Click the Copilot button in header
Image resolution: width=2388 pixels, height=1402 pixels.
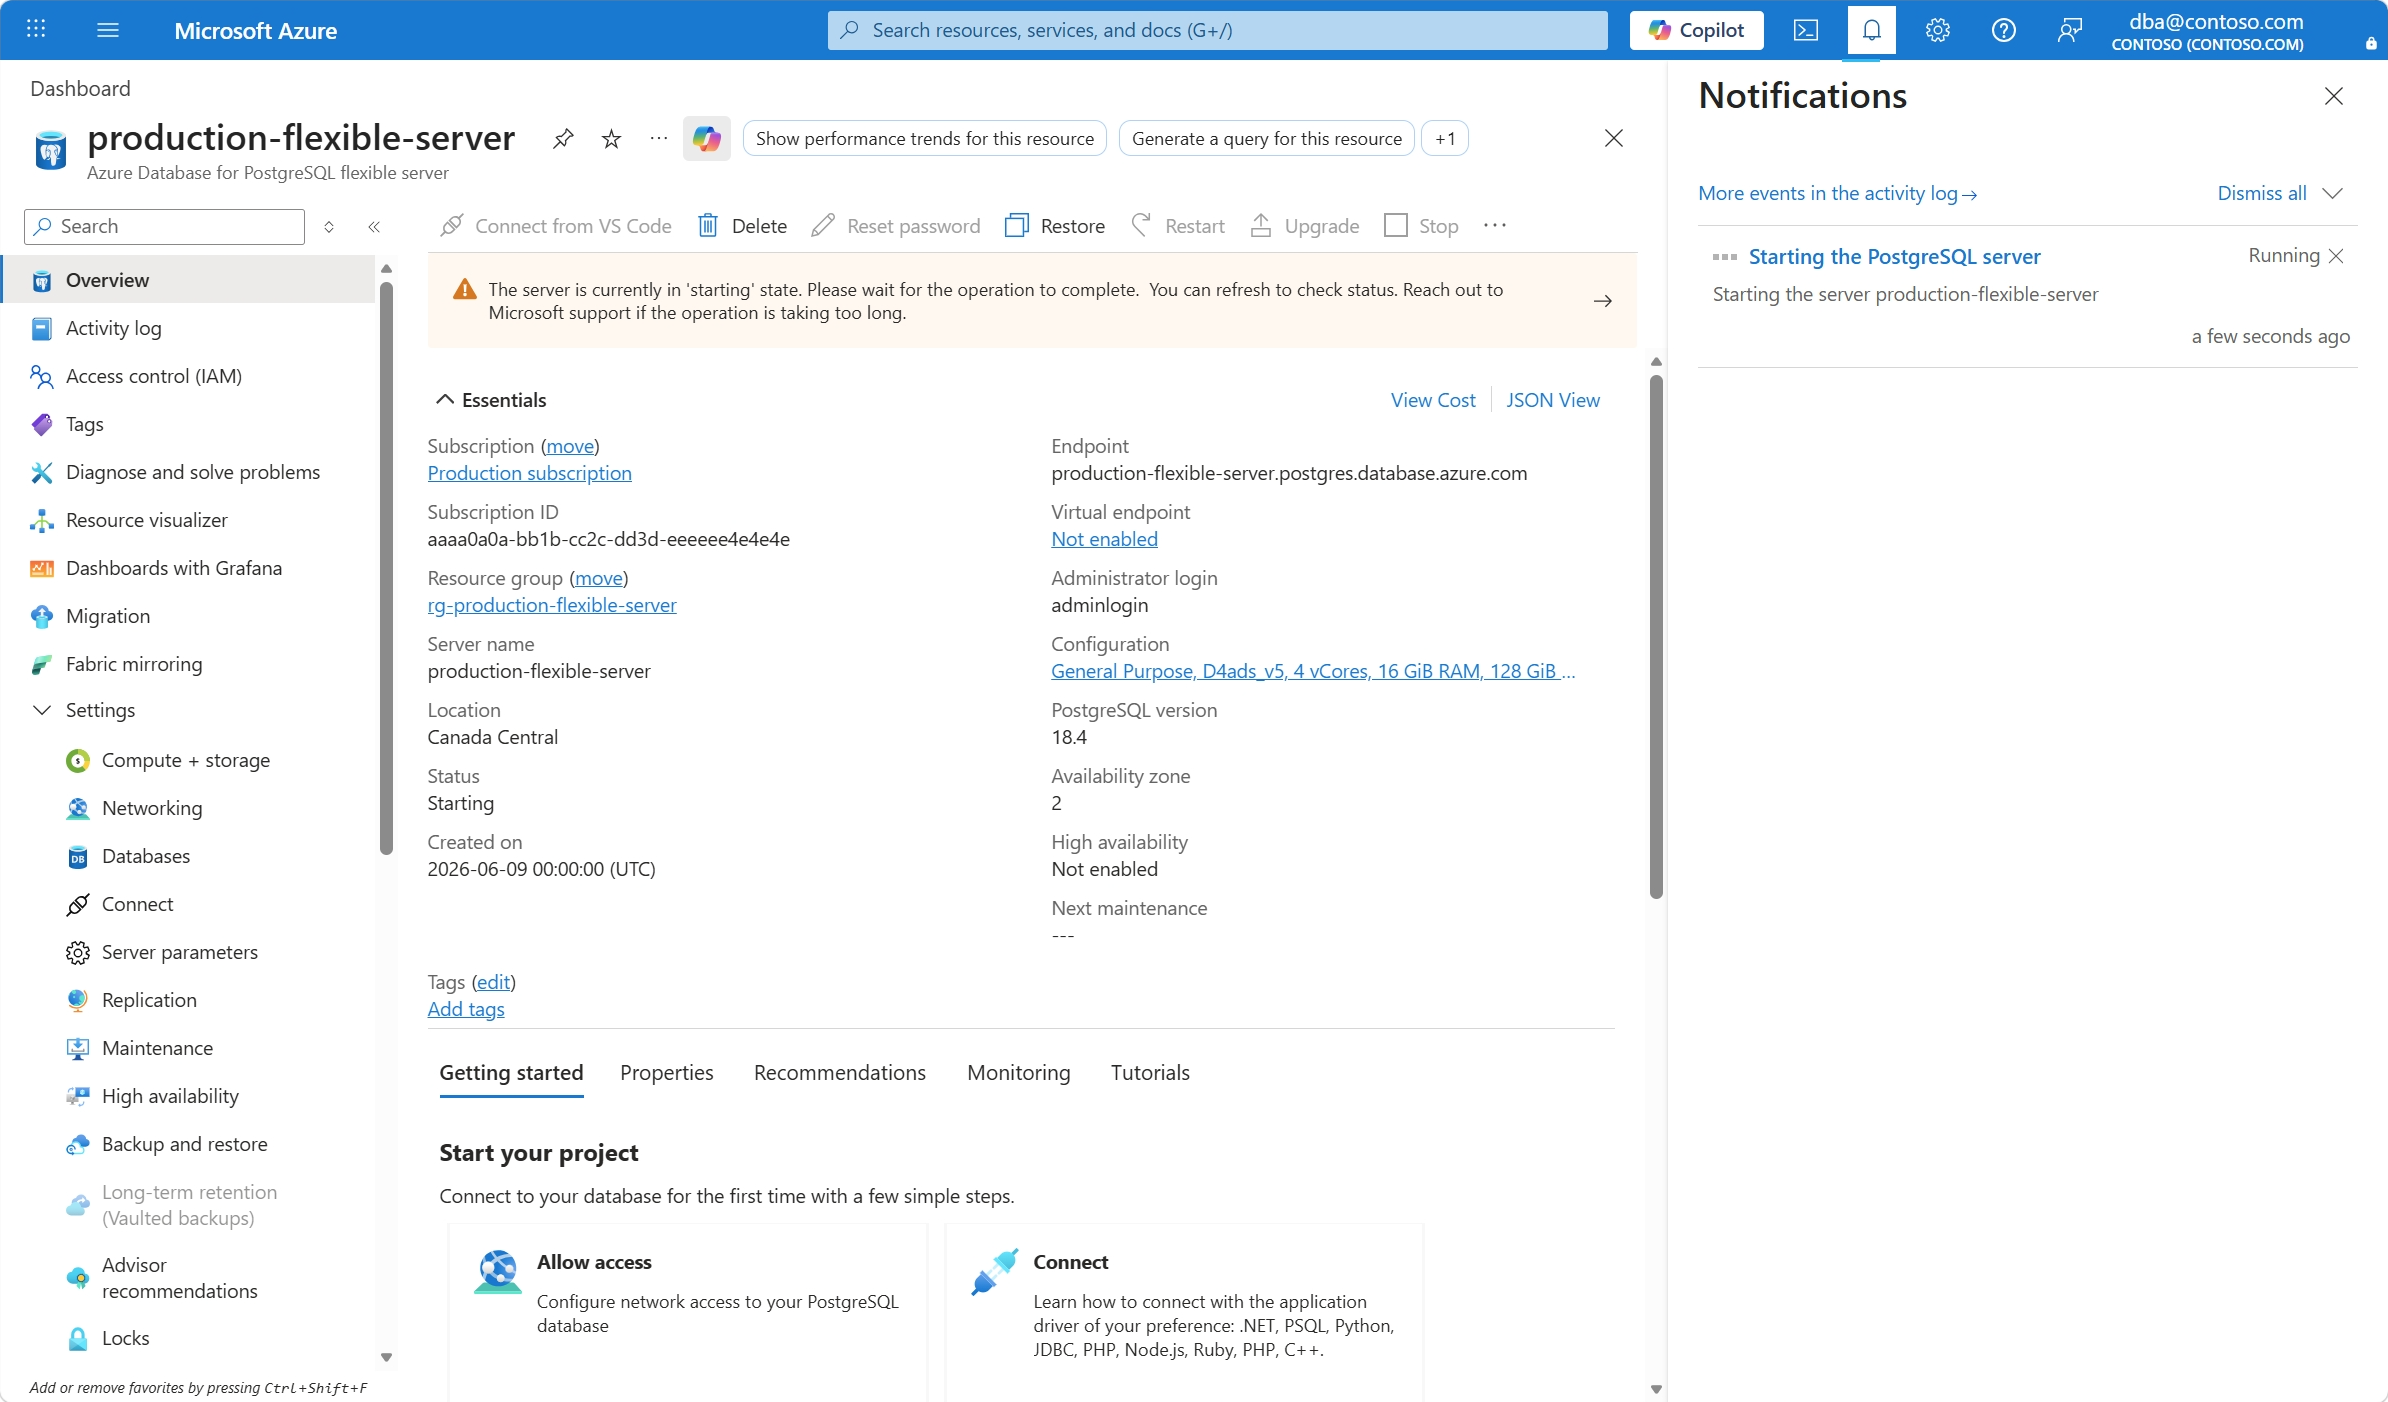1697,30
